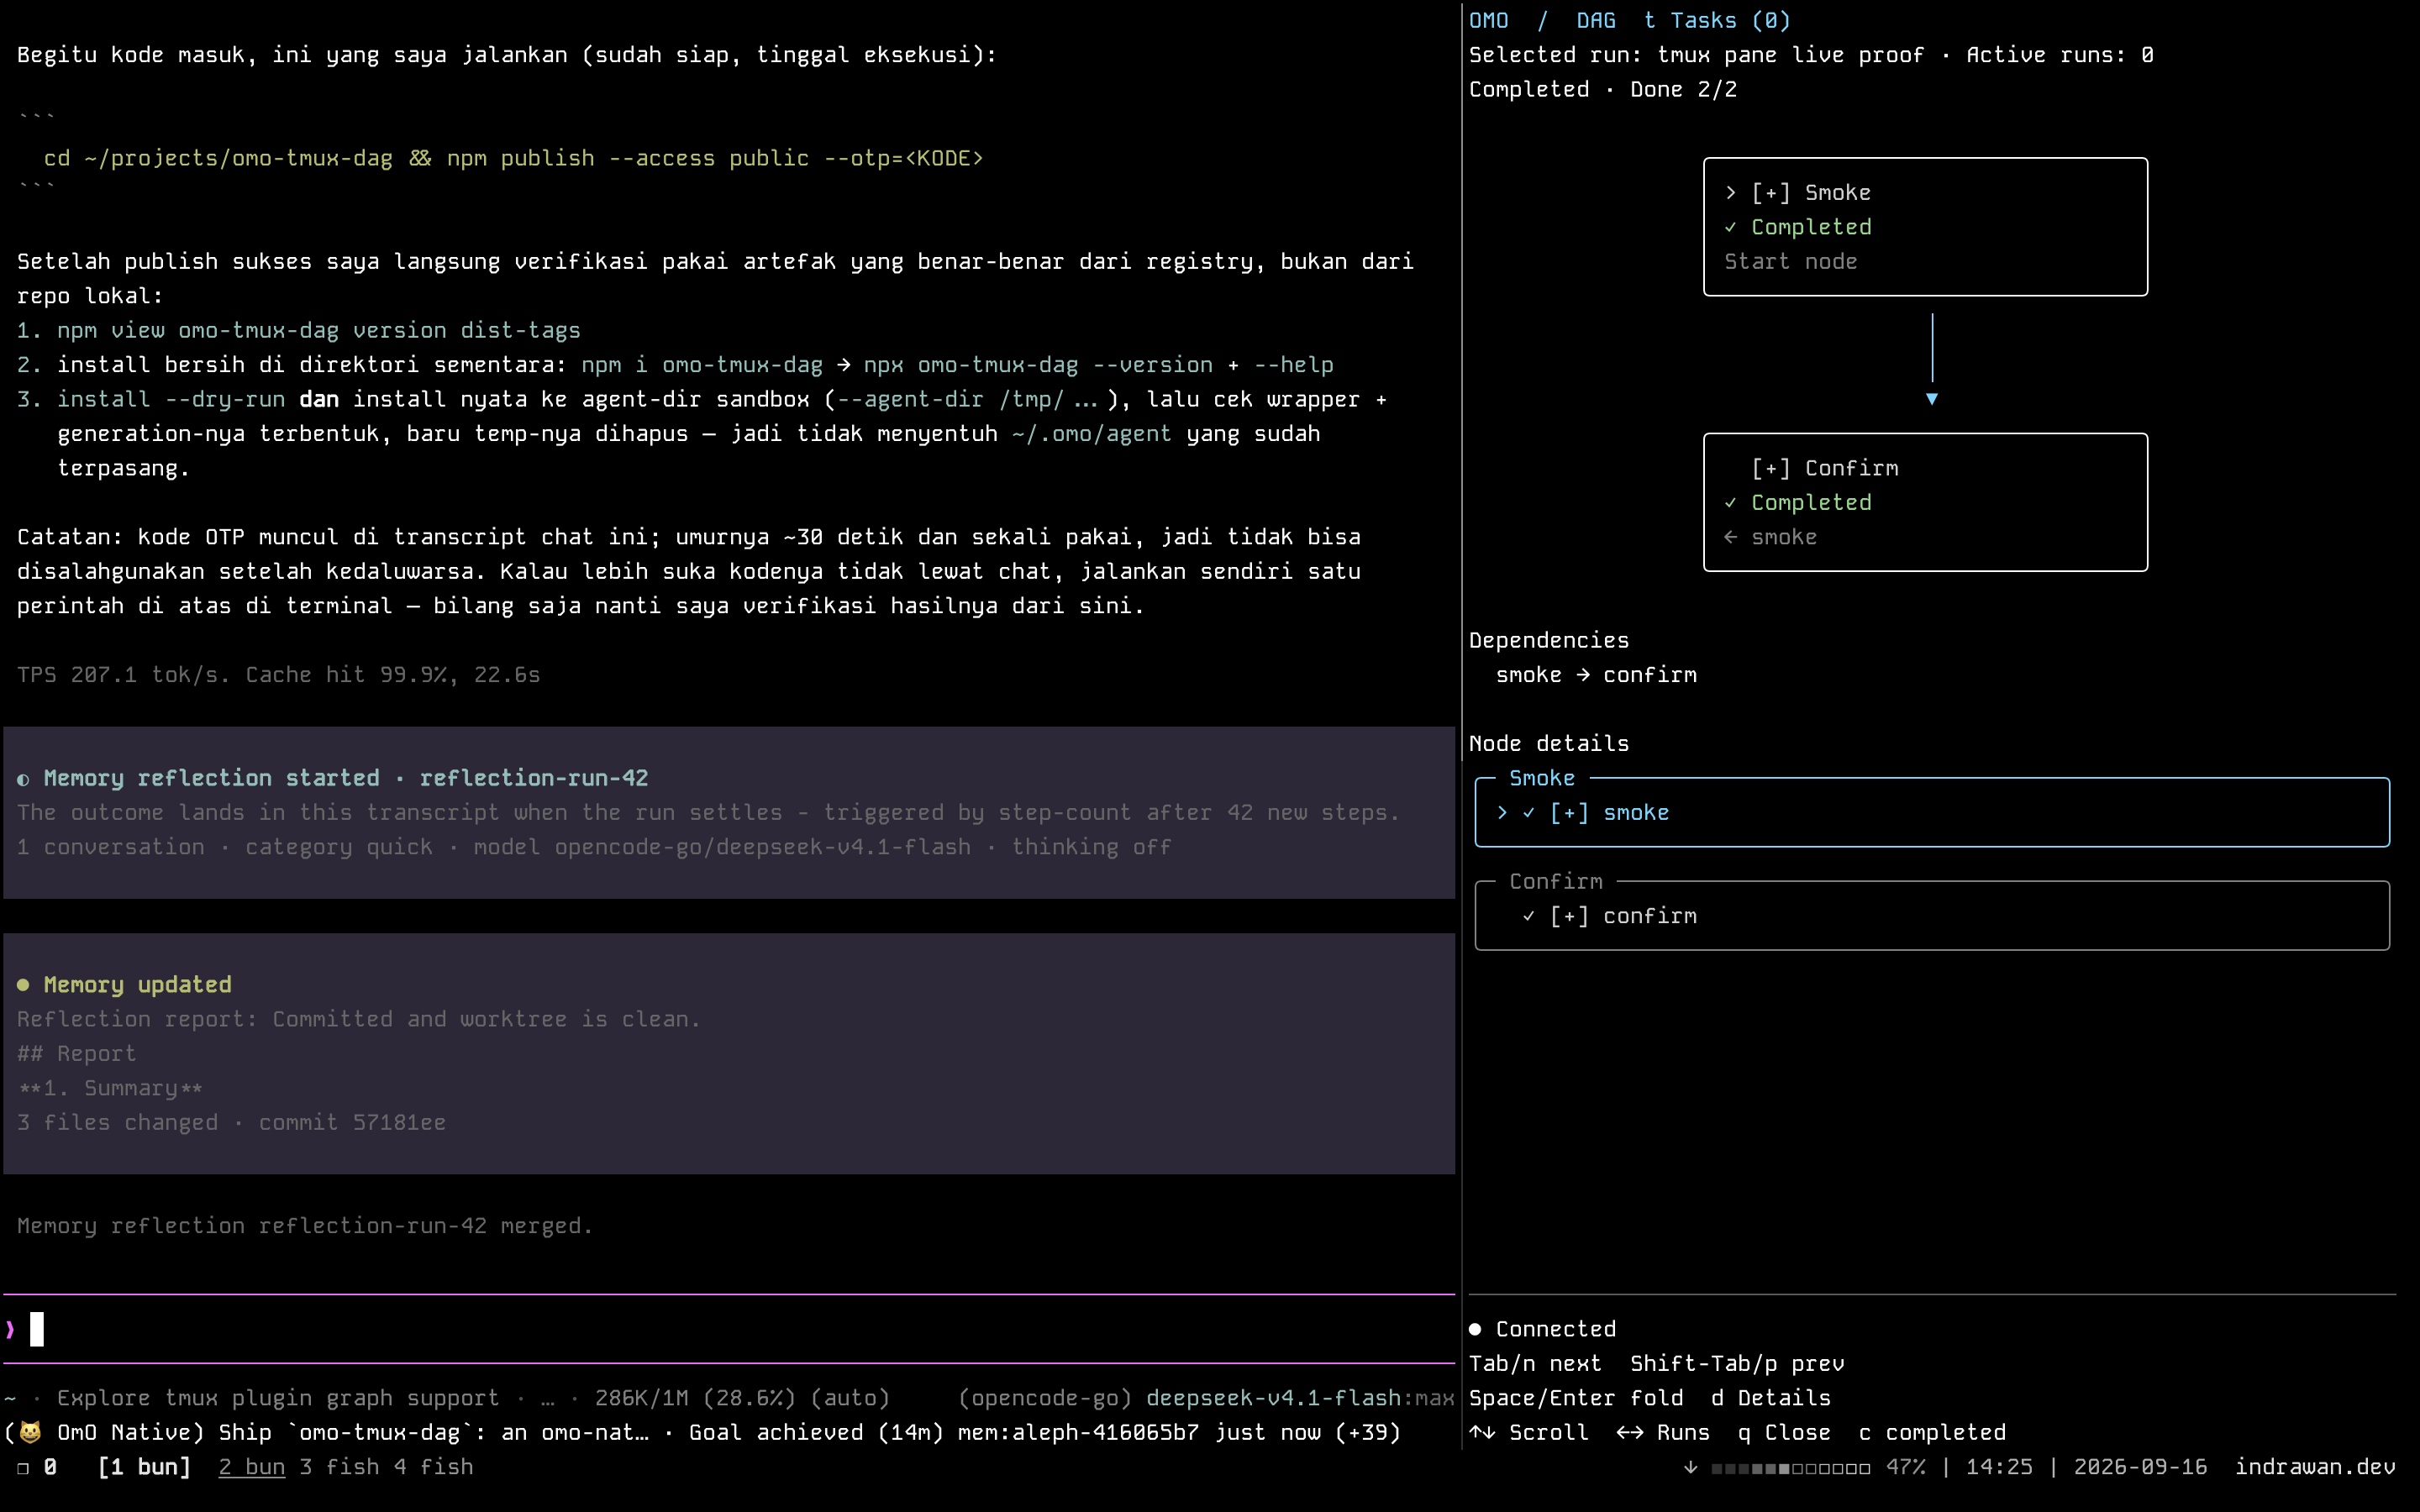2420x1512 pixels.
Task: Click the 2026-09-16 date in status bar
Action: click(x=2140, y=1467)
